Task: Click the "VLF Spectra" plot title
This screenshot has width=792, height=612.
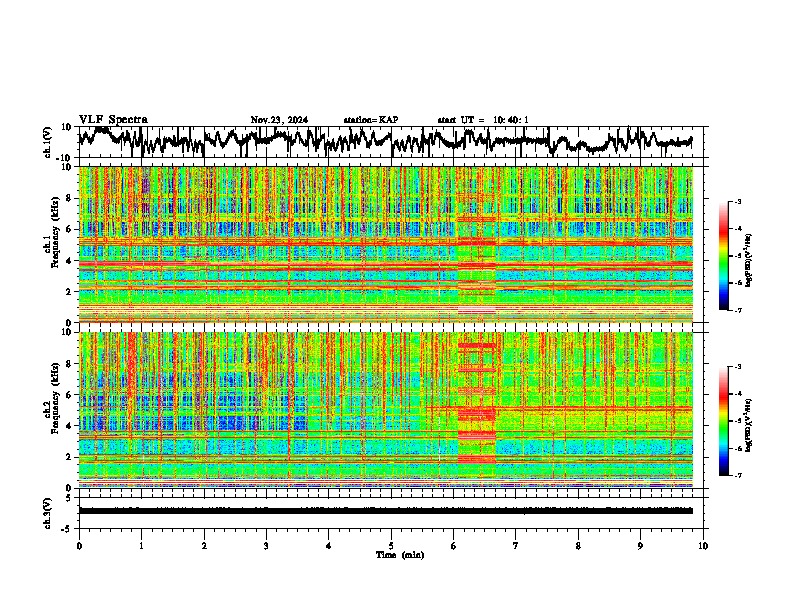Action: pos(113,120)
